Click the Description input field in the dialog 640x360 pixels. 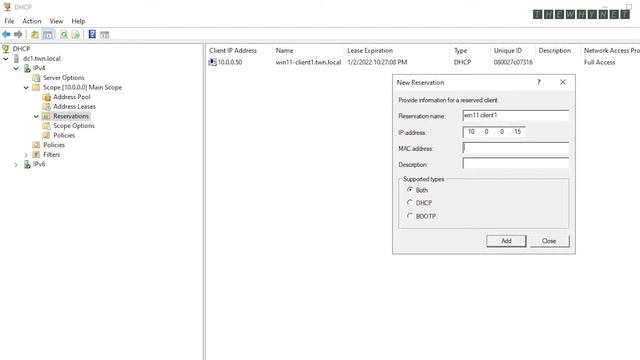tap(516, 164)
